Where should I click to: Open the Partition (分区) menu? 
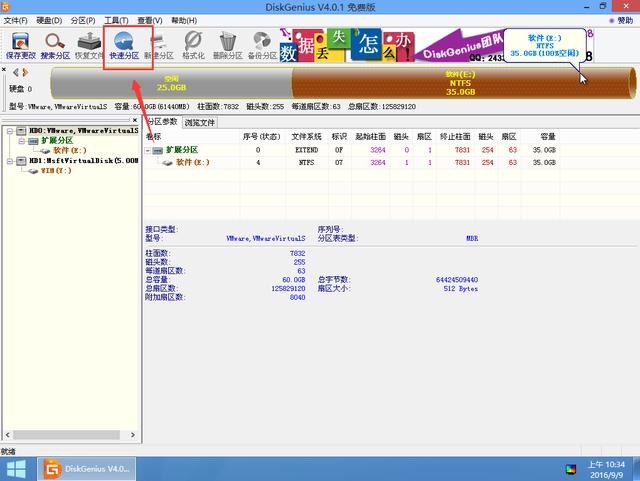click(x=83, y=20)
